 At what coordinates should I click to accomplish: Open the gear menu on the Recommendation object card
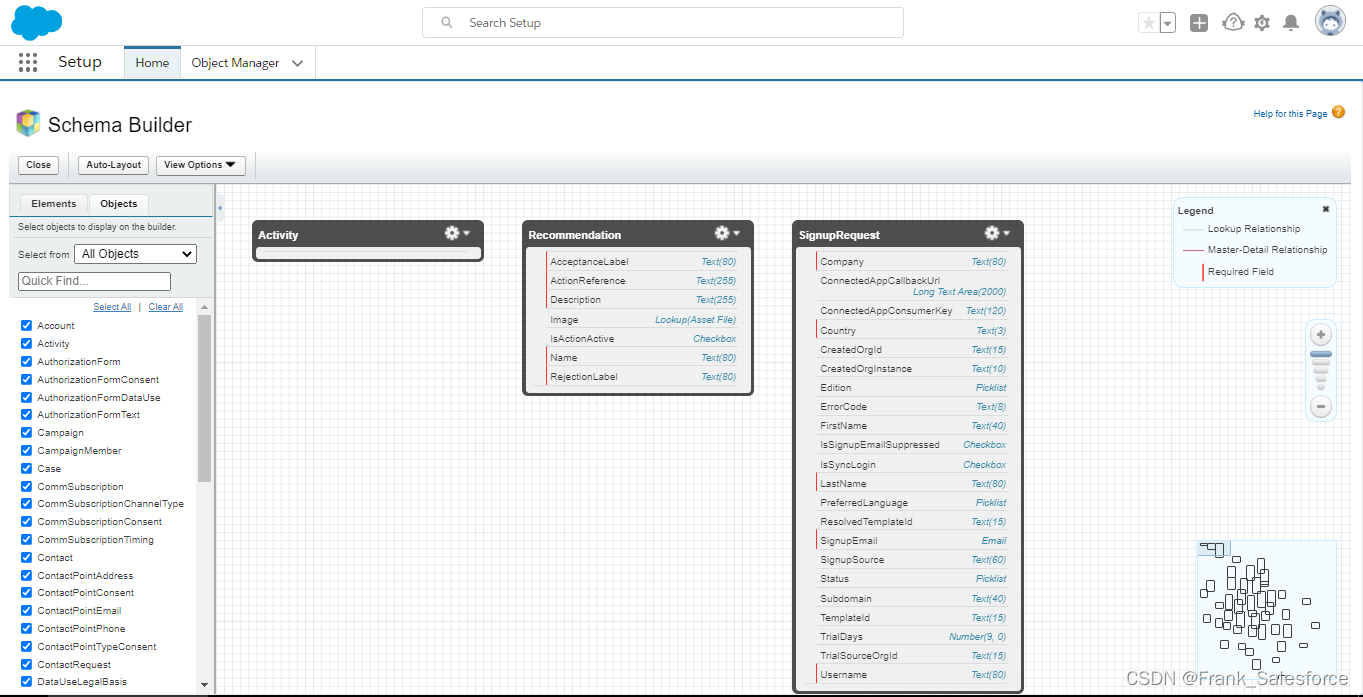click(722, 232)
